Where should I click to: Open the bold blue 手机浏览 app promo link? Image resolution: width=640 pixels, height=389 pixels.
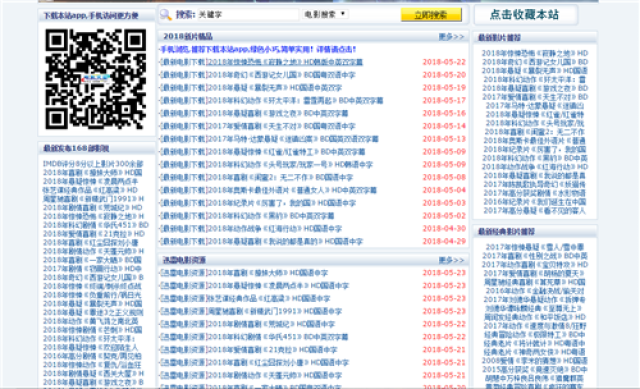pyautogui.click(x=258, y=49)
